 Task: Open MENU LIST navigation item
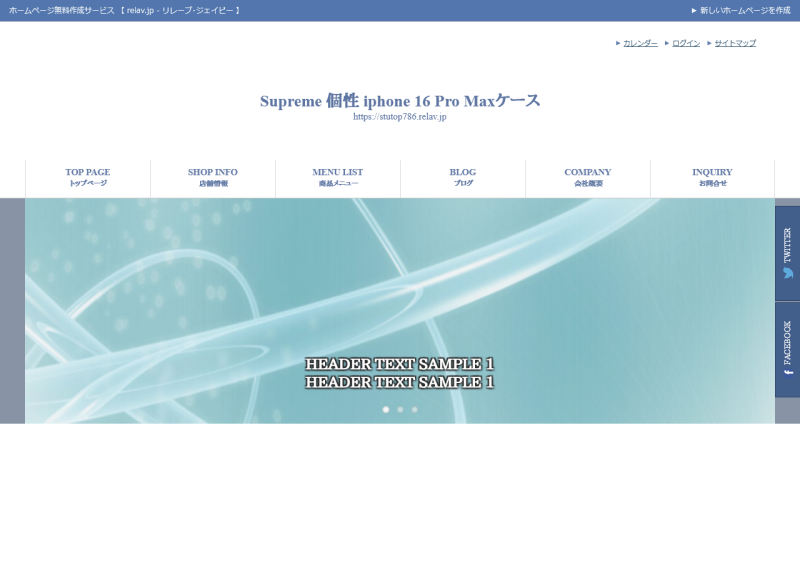click(338, 177)
